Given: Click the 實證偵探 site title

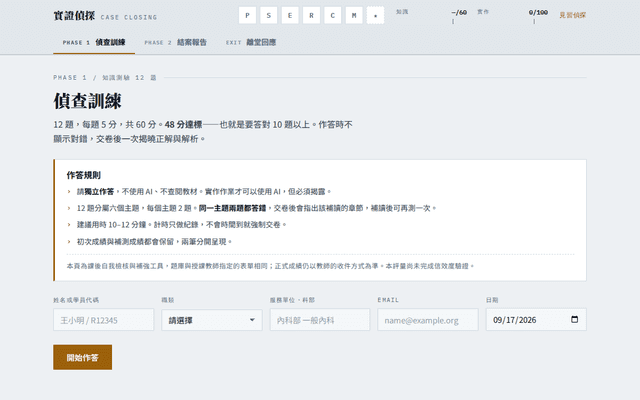Looking at the screenshot, I should 74,16.
